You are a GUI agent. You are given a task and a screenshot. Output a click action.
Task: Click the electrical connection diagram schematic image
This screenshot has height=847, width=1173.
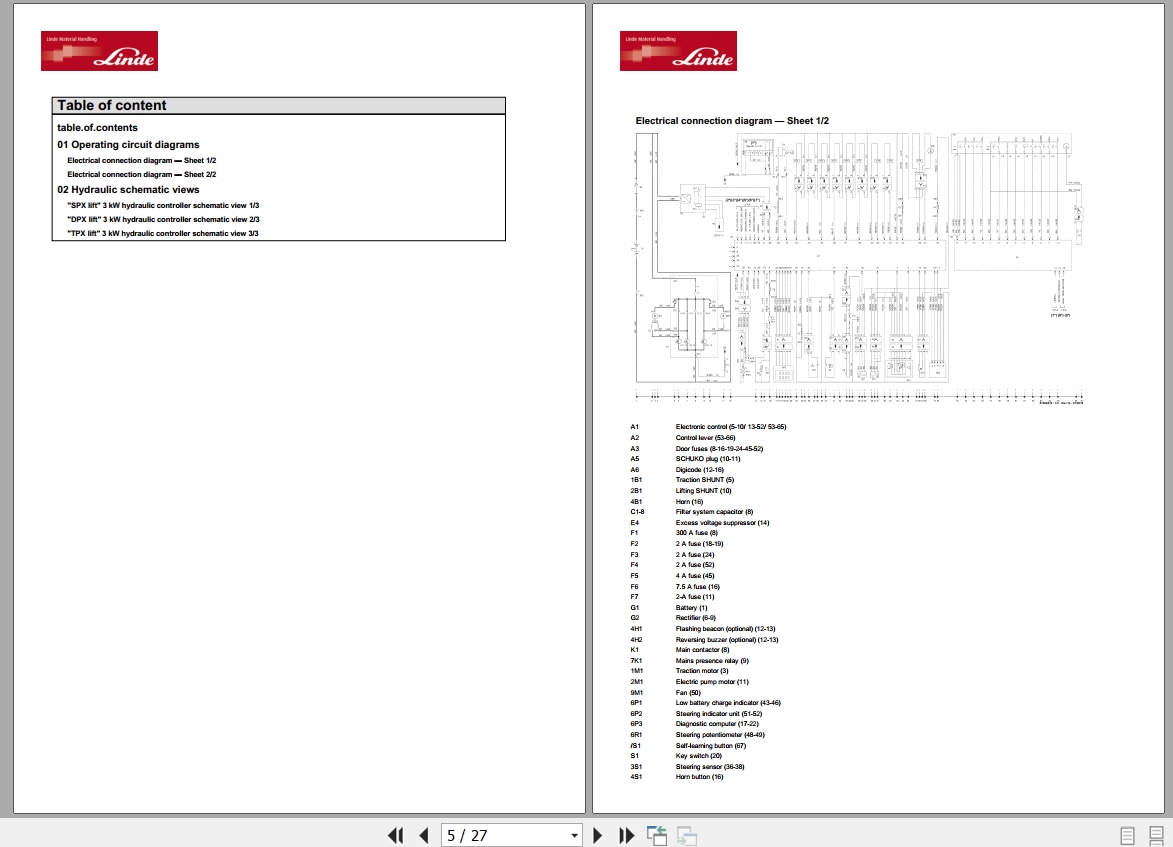(860, 269)
